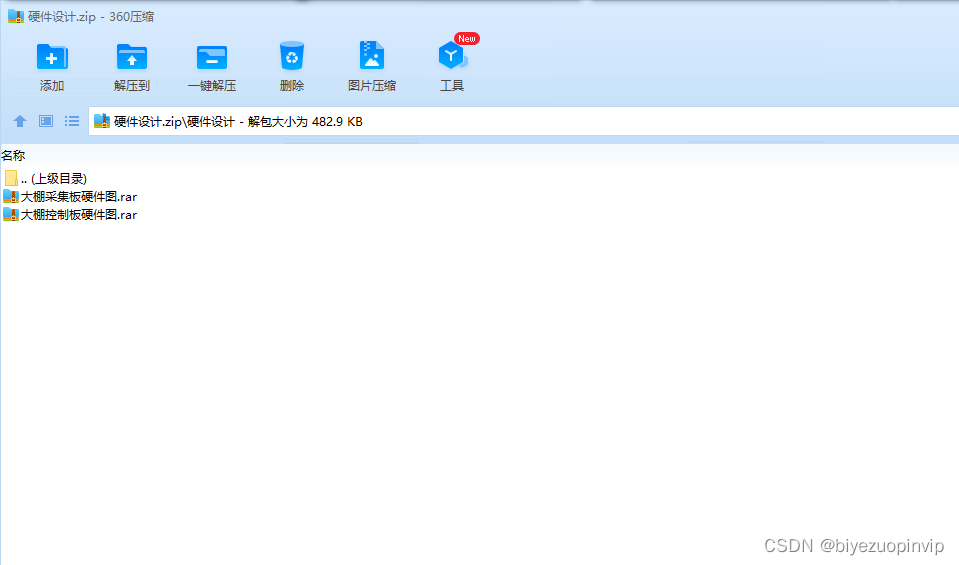Screen dimensions: 959x565
Task: Switch to the icon view mode button
Action: coord(46,121)
